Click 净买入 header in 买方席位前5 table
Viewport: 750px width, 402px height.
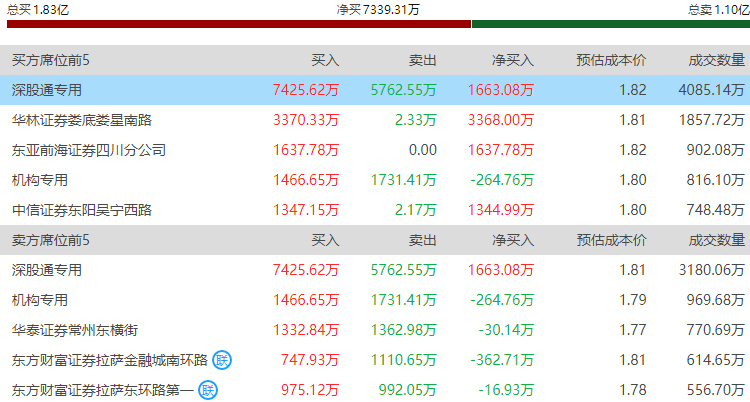point(513,60)
